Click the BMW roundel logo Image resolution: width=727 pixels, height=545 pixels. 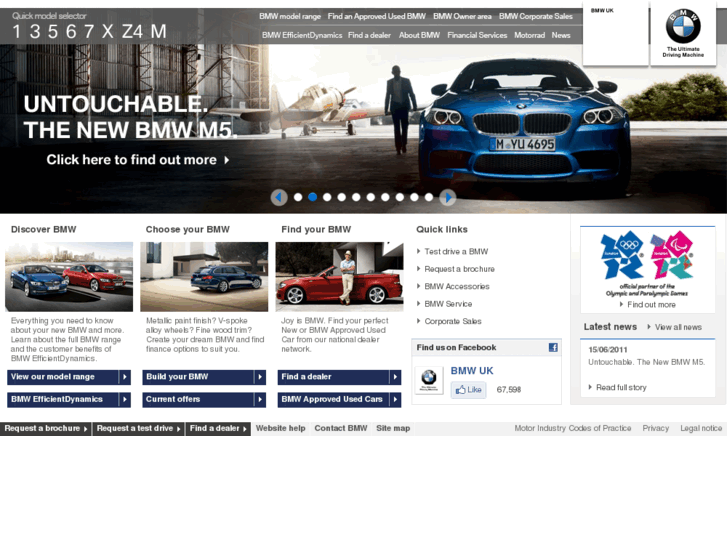683,26
